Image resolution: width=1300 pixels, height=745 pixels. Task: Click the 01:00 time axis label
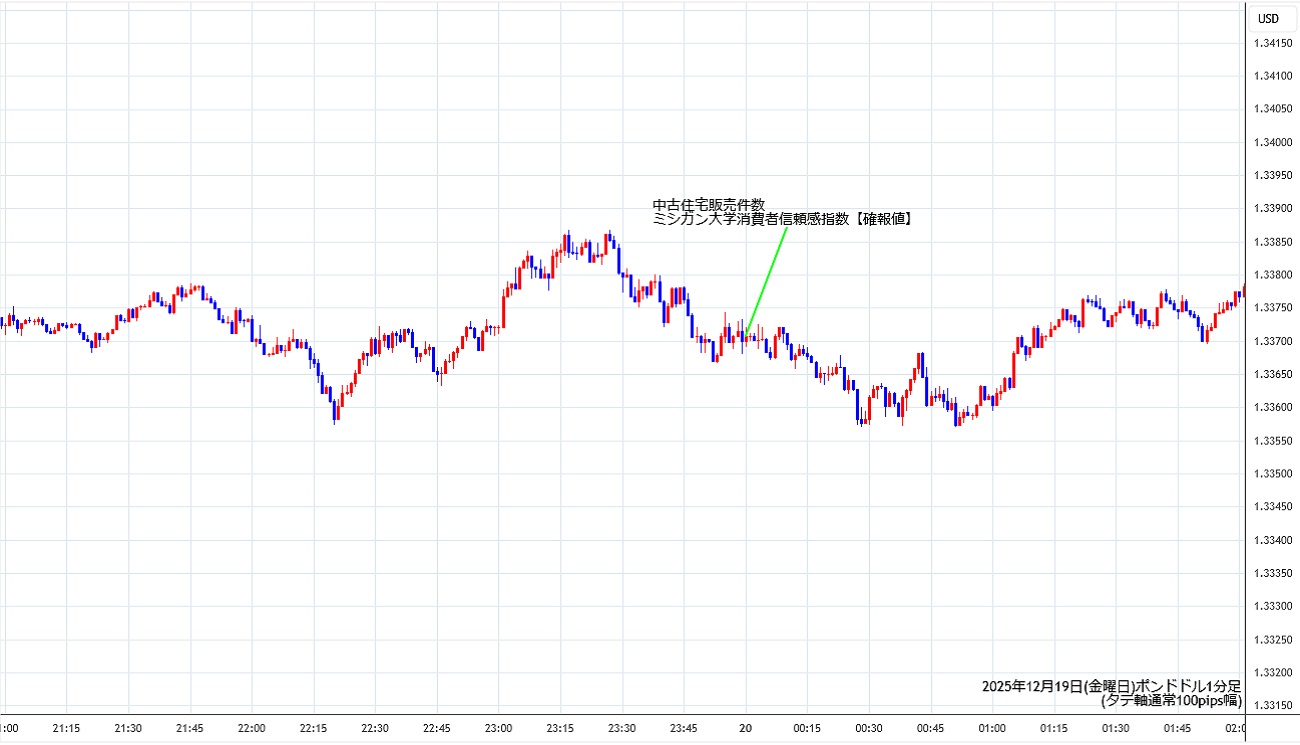pos(992,729)
